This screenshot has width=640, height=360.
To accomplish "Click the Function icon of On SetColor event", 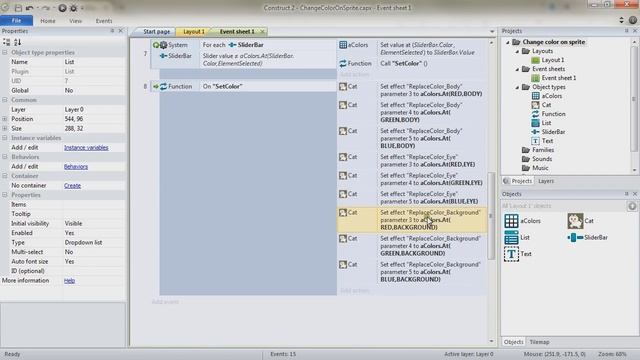I will coord(163,87).
